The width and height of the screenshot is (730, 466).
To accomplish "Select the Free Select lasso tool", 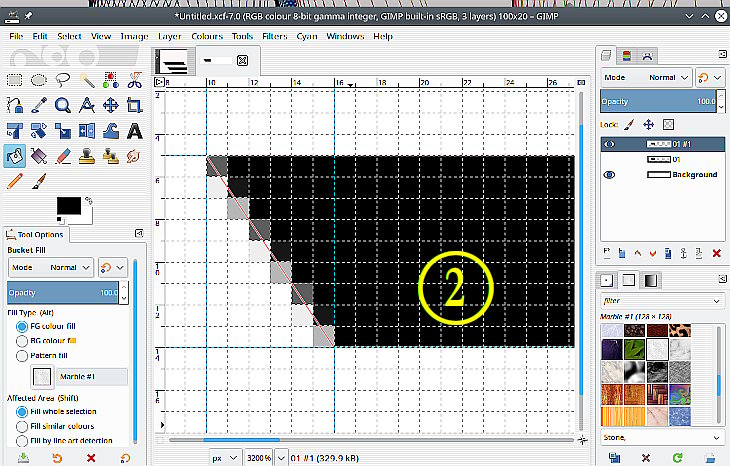I will tap(63, 80).
